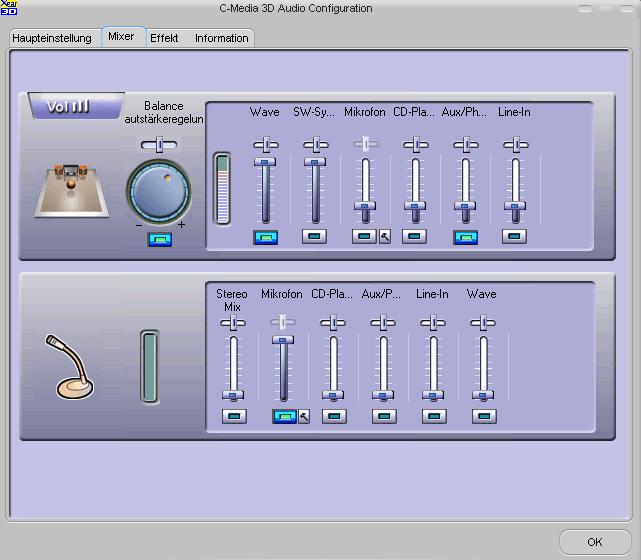Adjust the master balance slider above knob
641x560 pixels.
click(x=159, y=145)
